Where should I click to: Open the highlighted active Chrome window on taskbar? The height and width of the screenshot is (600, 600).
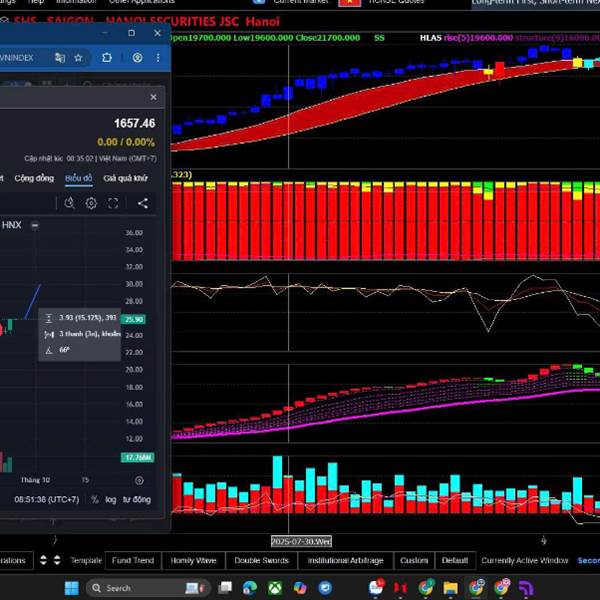click(x=476, y=588)
